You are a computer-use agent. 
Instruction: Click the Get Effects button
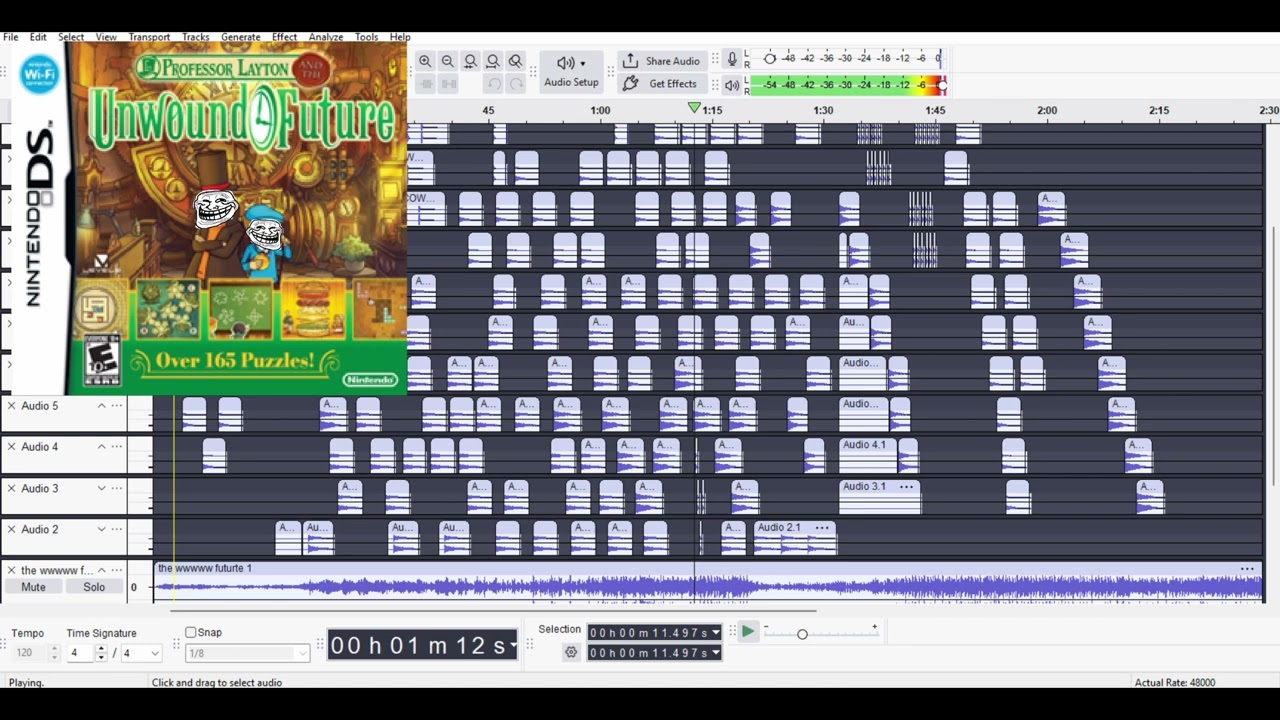pyautogui.click(x=661, y=84)
